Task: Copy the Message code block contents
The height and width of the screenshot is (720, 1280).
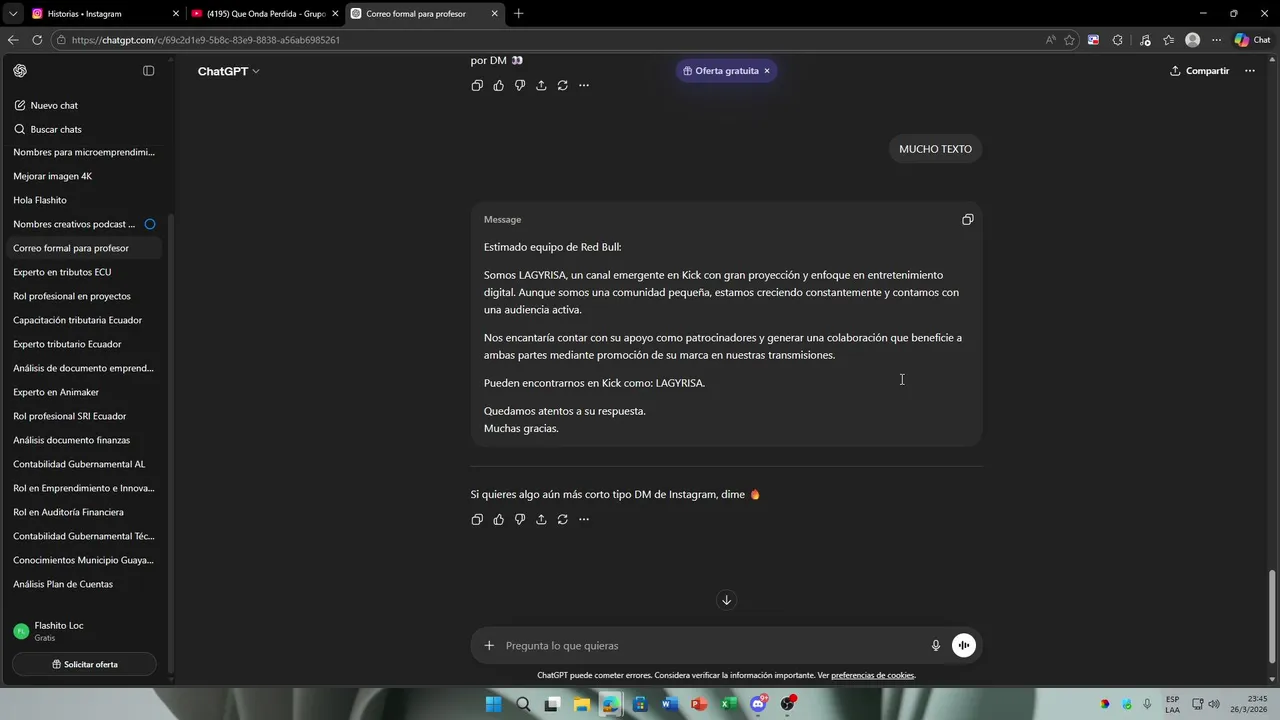Action: 967,219
